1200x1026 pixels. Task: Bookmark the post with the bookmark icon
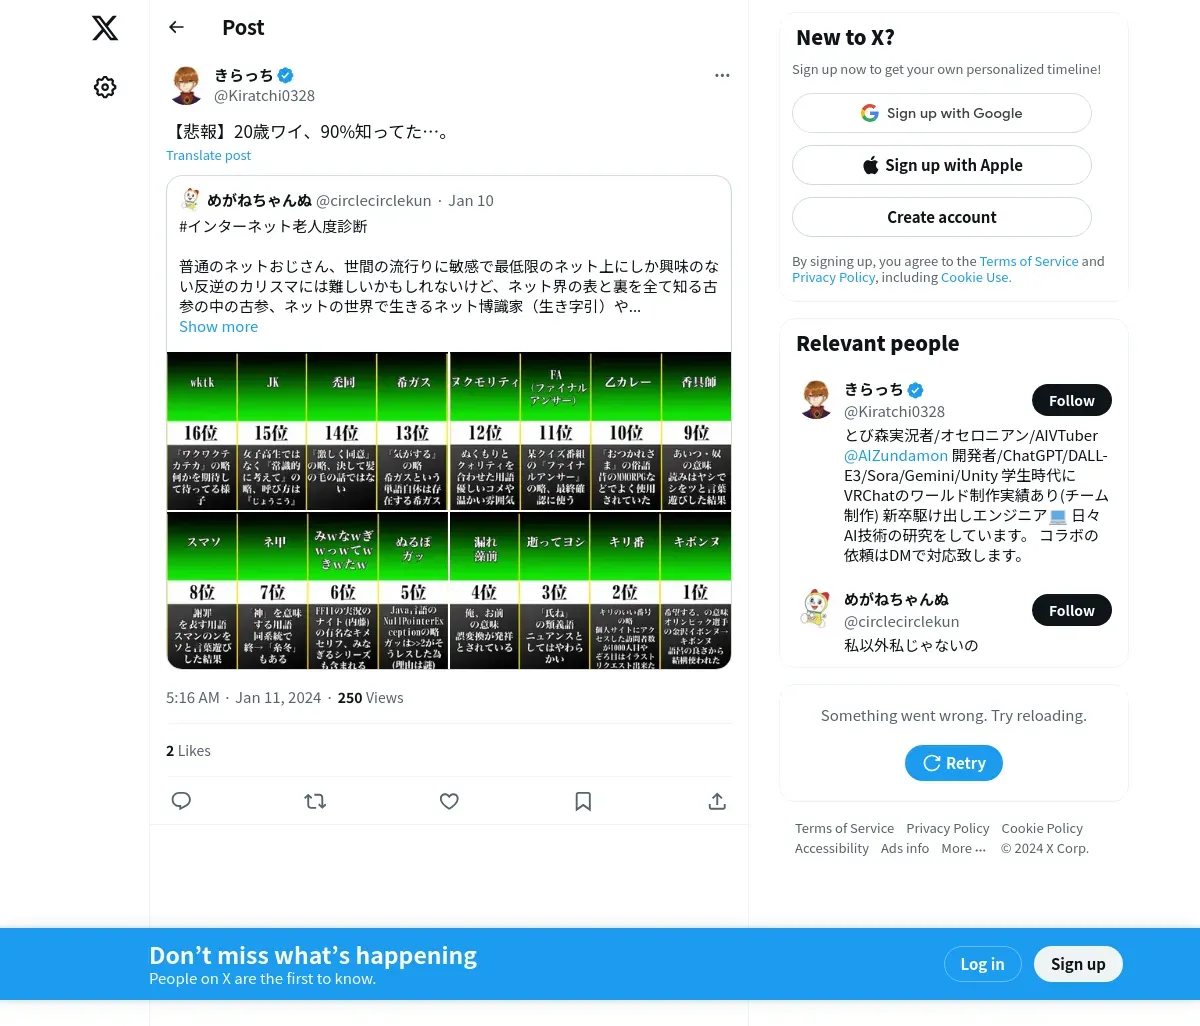point(583,801)
